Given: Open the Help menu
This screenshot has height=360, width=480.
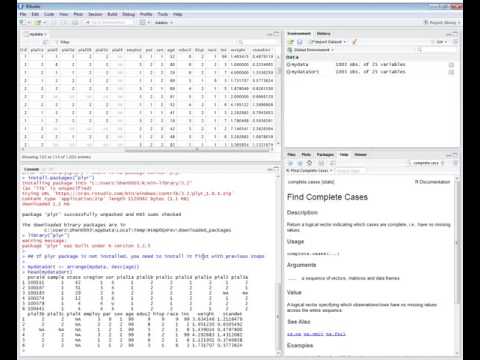Looking at the screenshot, I should tap(177, 14).
